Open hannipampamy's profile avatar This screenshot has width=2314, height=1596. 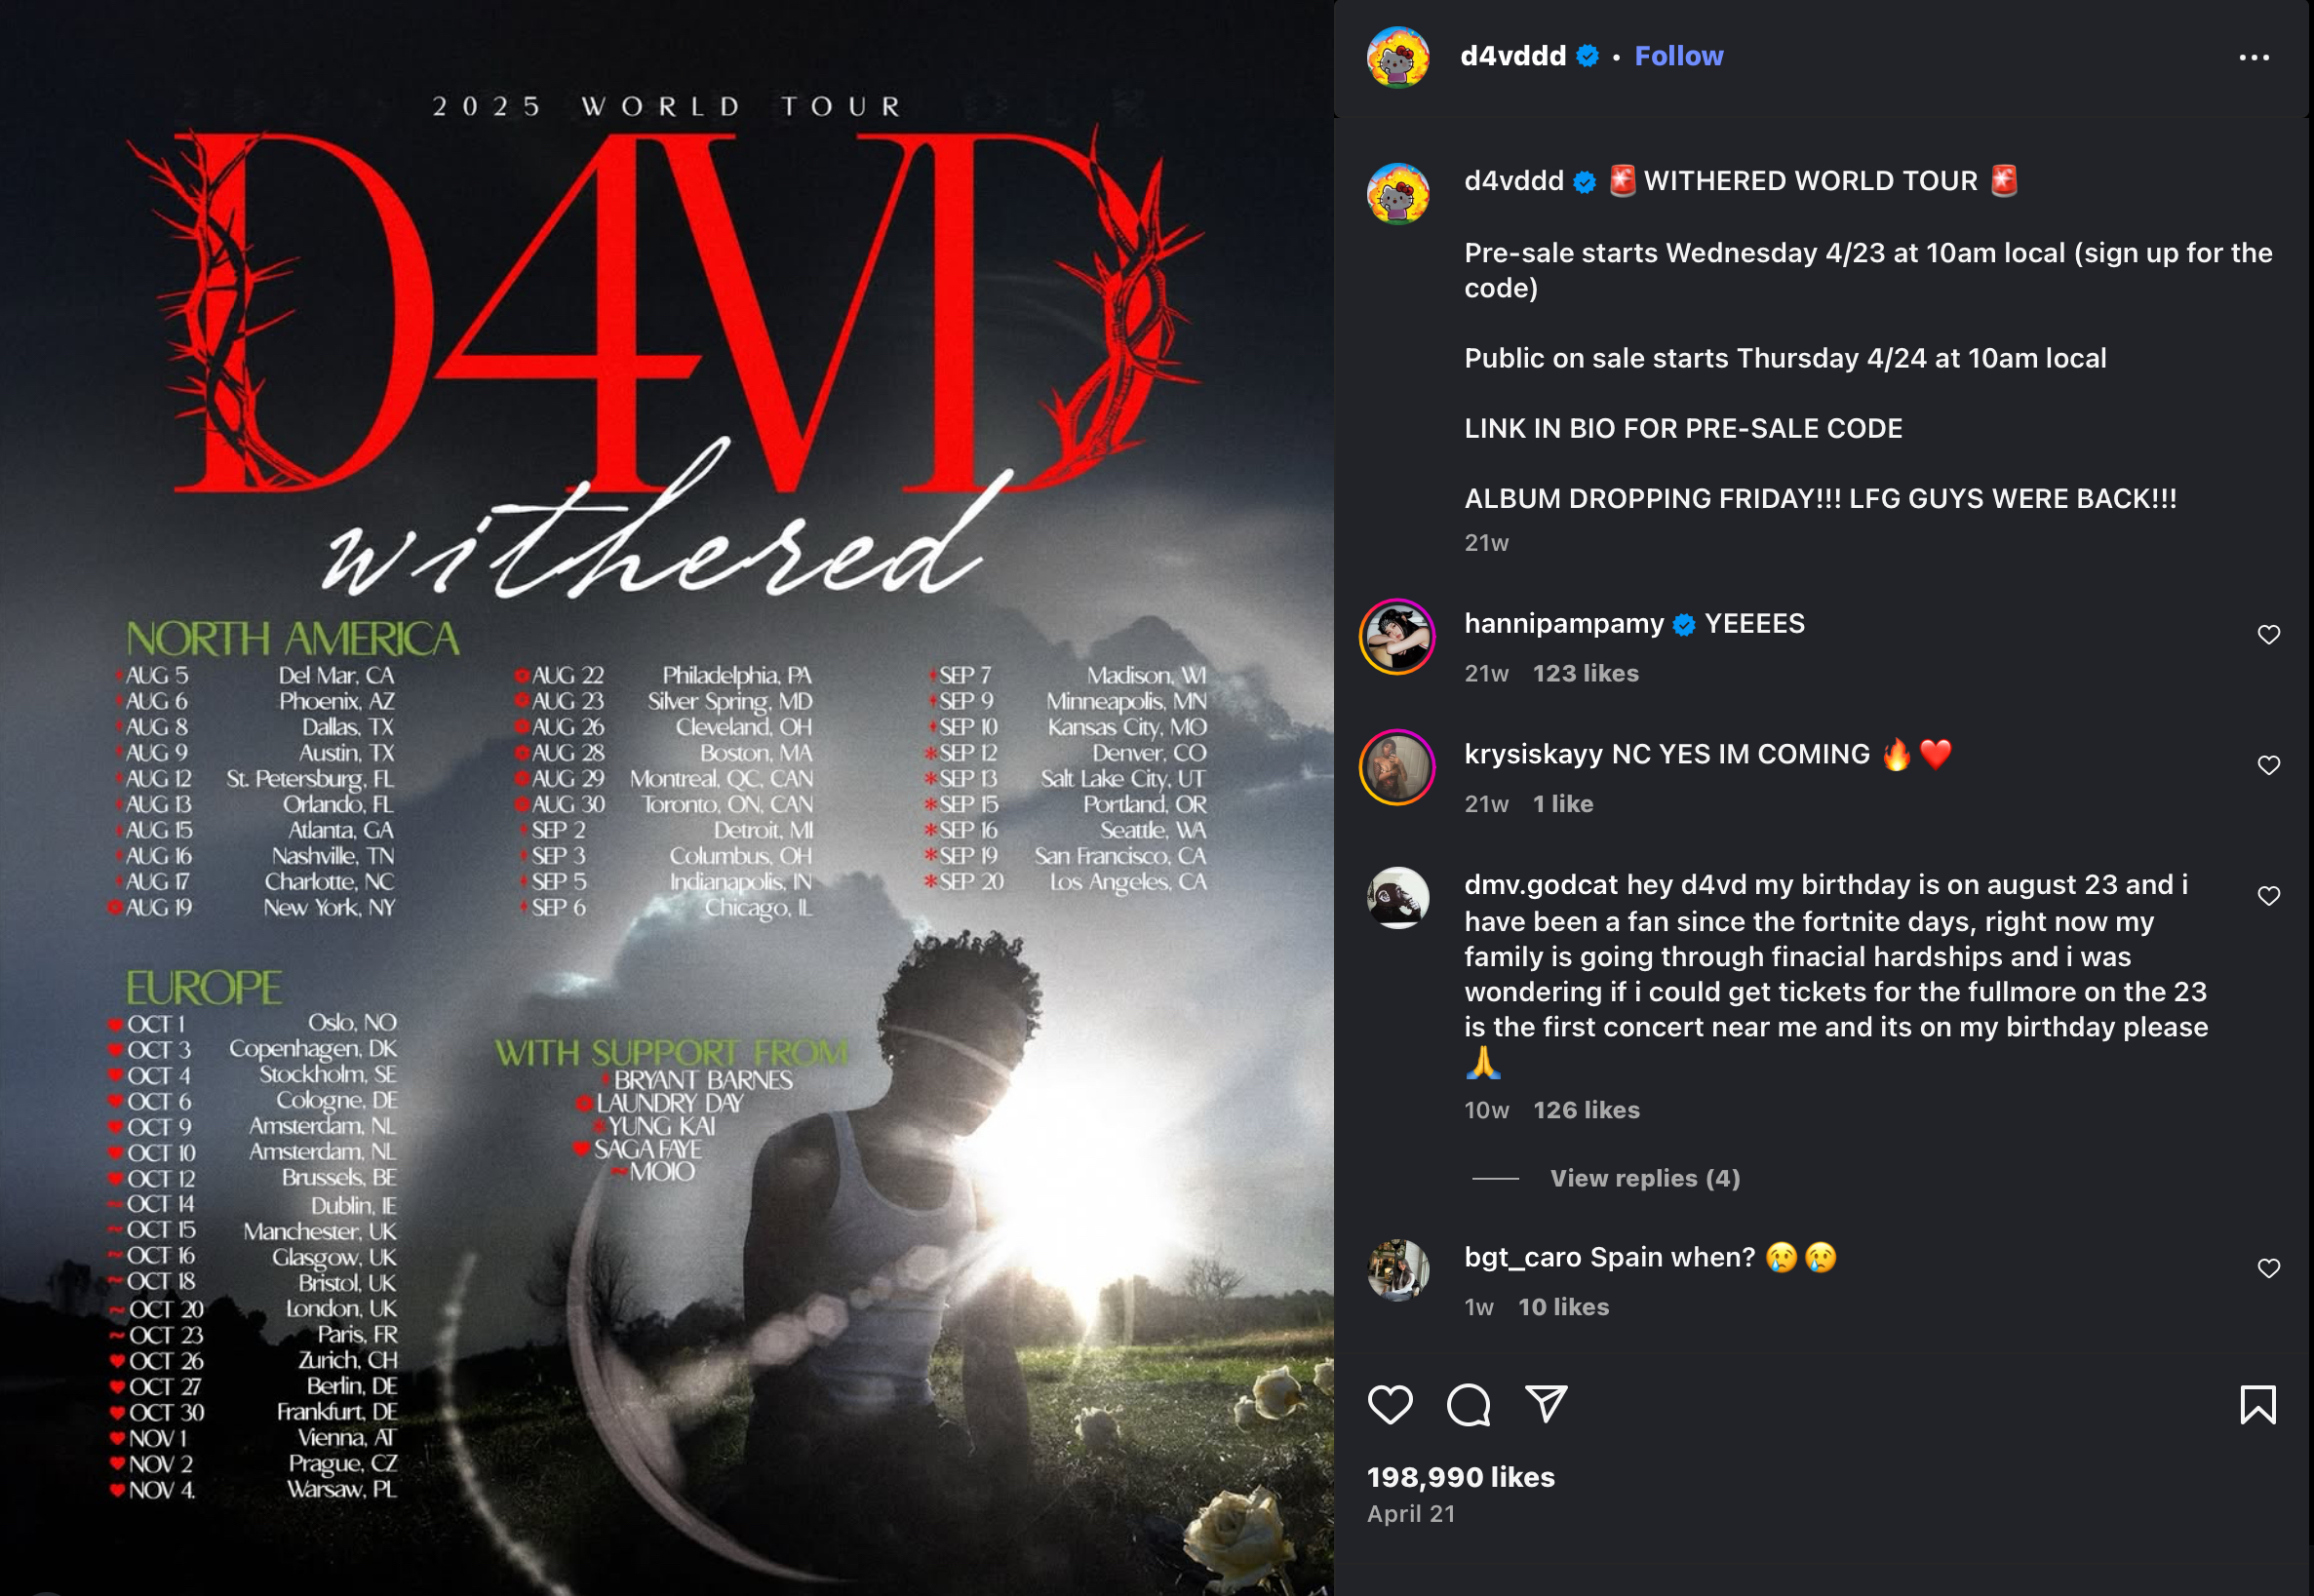pyautogui.click(x=1398, y=637)
